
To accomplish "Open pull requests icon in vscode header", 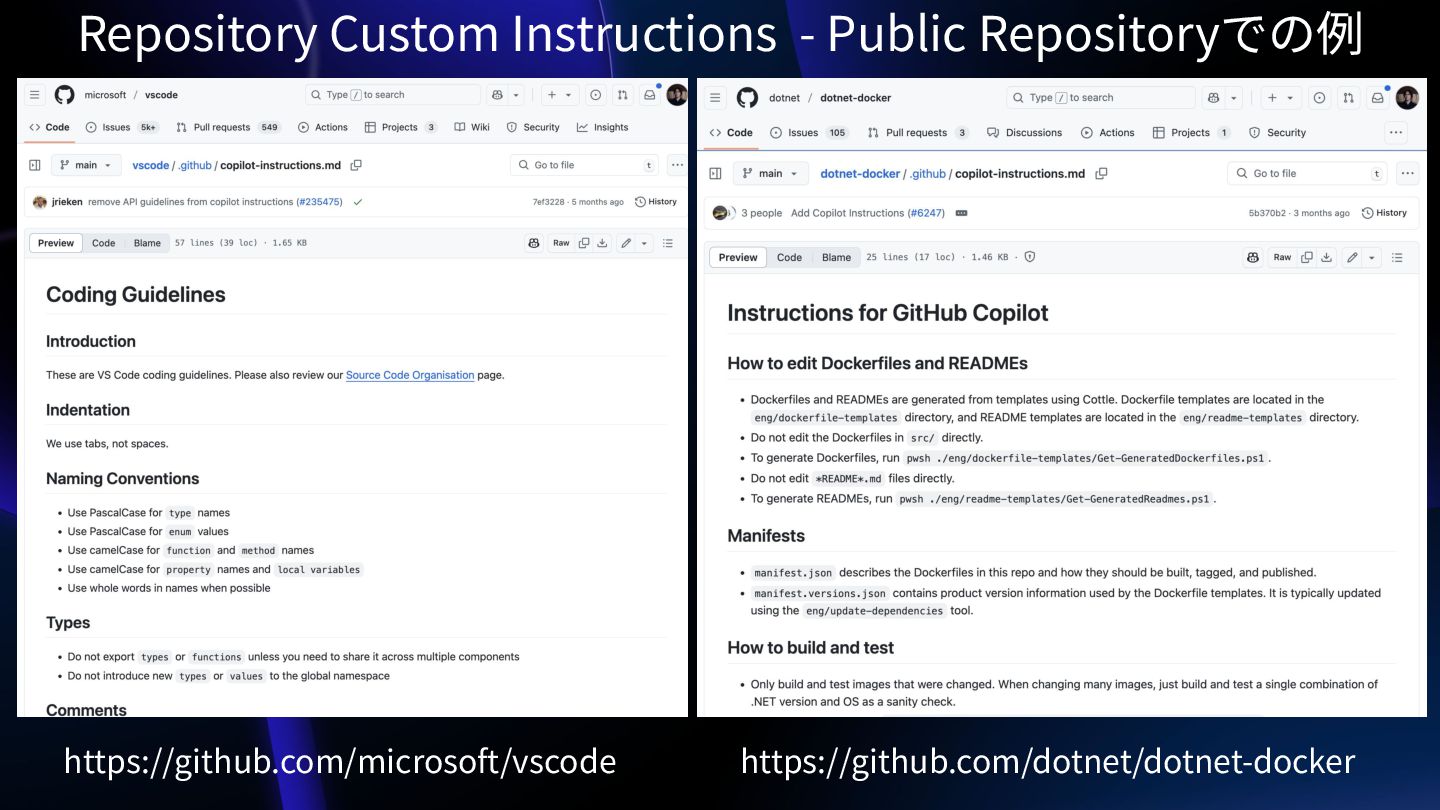I will (x=623, y=95).
